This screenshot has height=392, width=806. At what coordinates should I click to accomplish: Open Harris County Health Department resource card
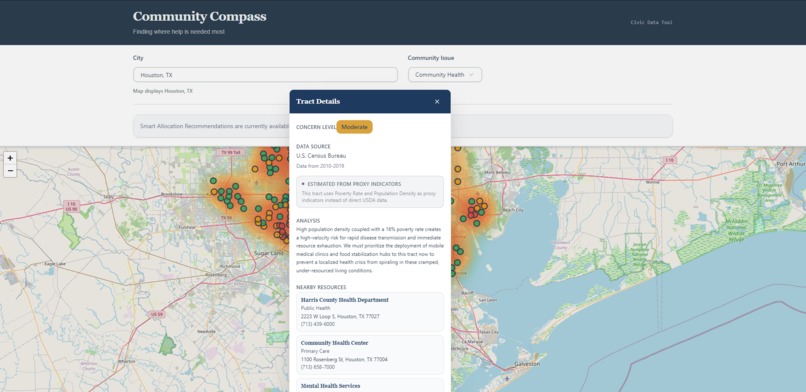click(x=370, y=312)
